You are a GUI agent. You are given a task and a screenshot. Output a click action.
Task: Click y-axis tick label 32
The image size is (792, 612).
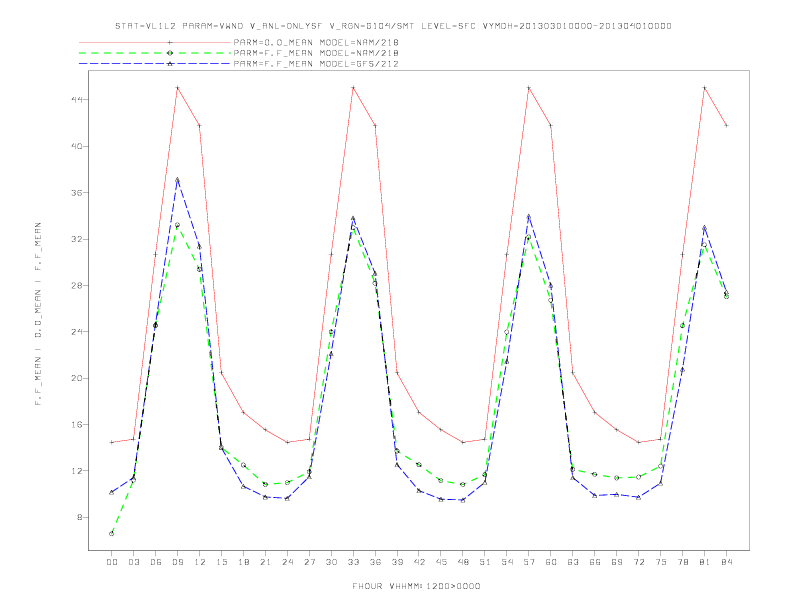click(x=77, y=239)
